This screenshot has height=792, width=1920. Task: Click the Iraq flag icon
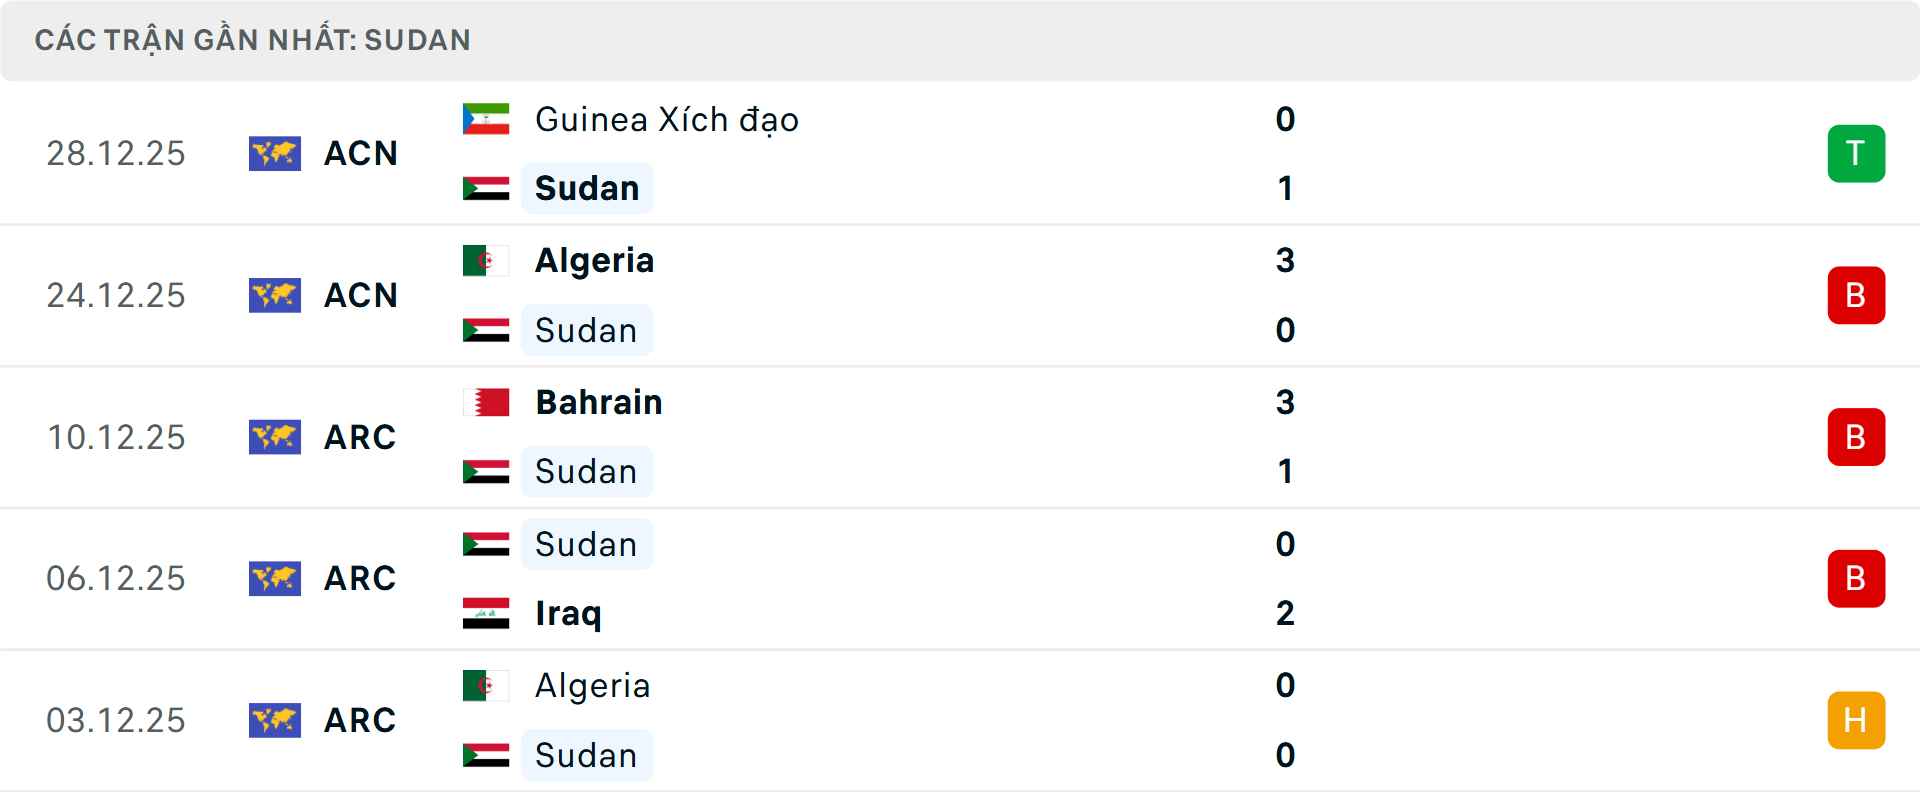click(486, 614)
